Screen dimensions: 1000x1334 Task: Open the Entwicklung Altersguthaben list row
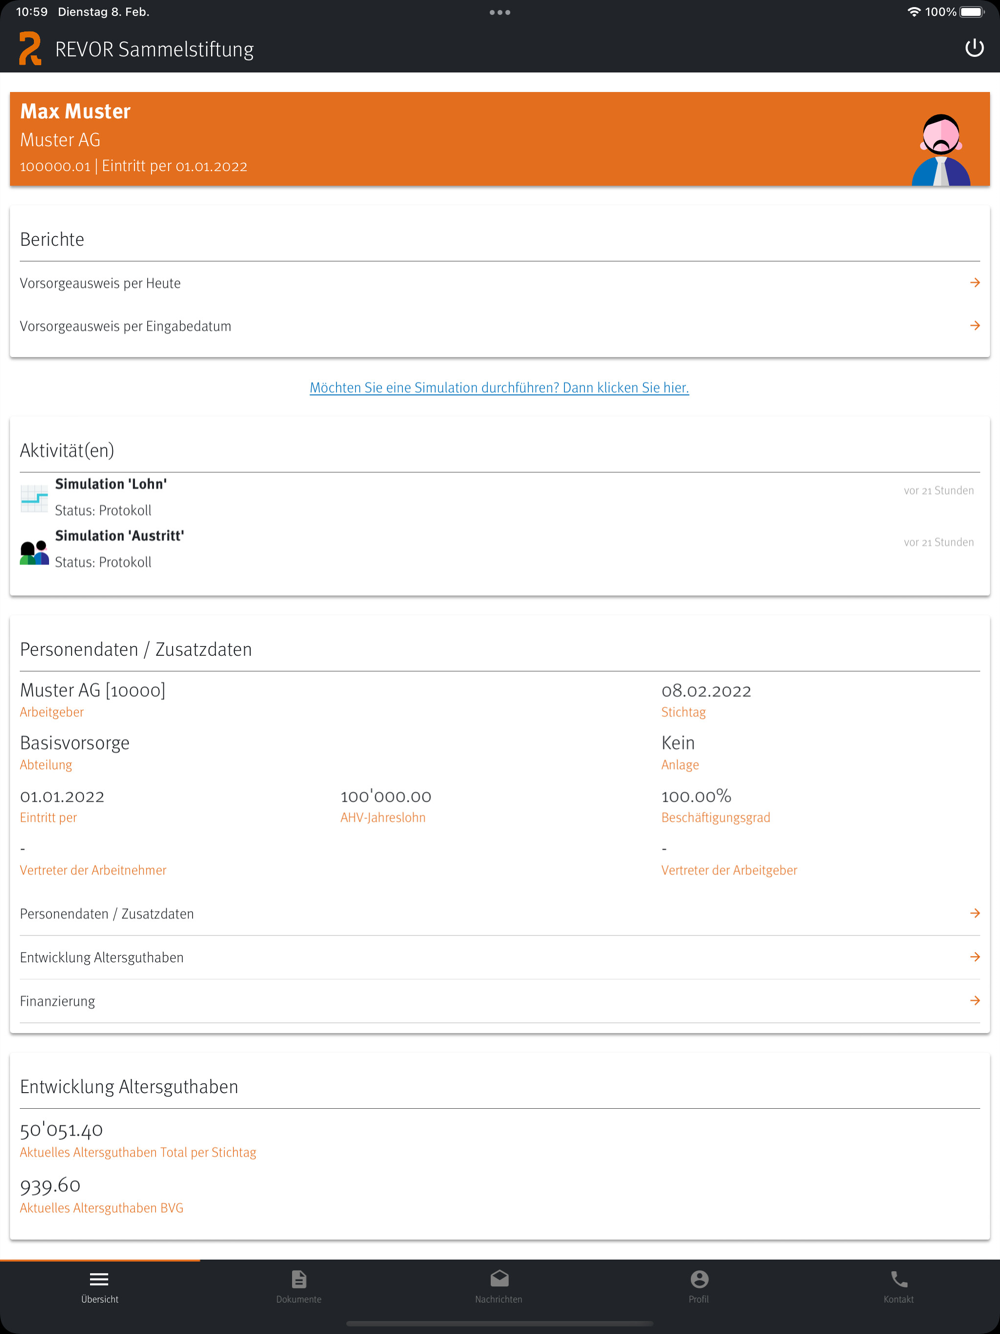pyautogui.click(x=500, y=957)
